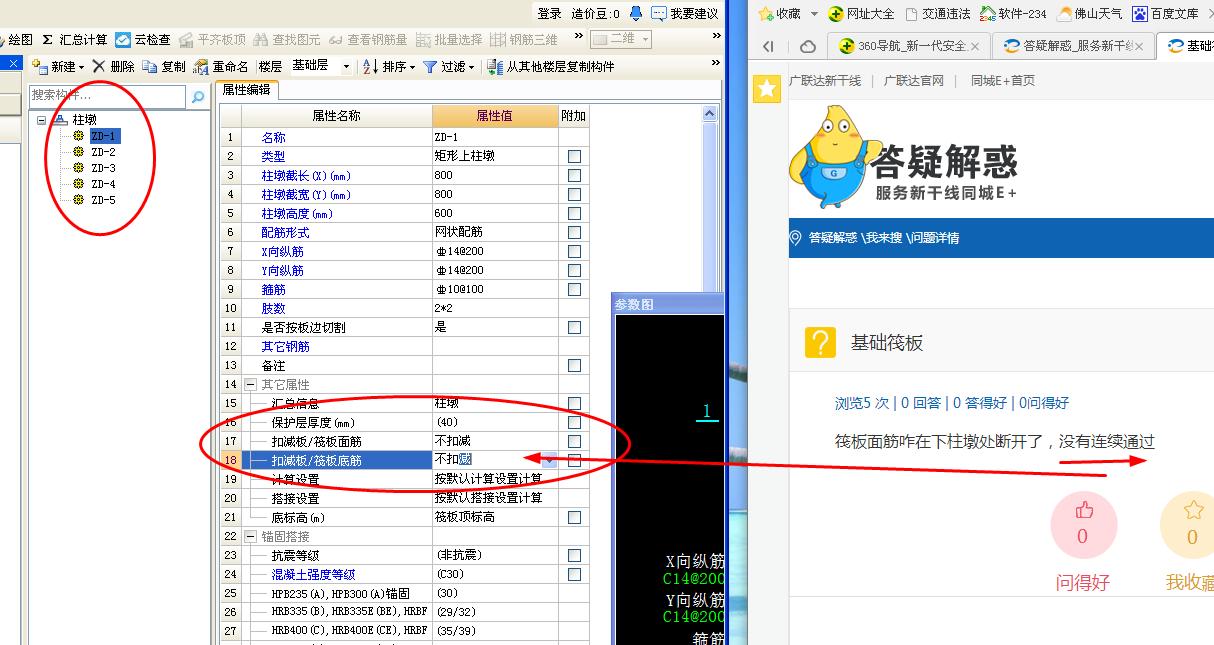The image size is (1214, 645).
Task: Open 查看钢筋量 tool
Action: 335,40
